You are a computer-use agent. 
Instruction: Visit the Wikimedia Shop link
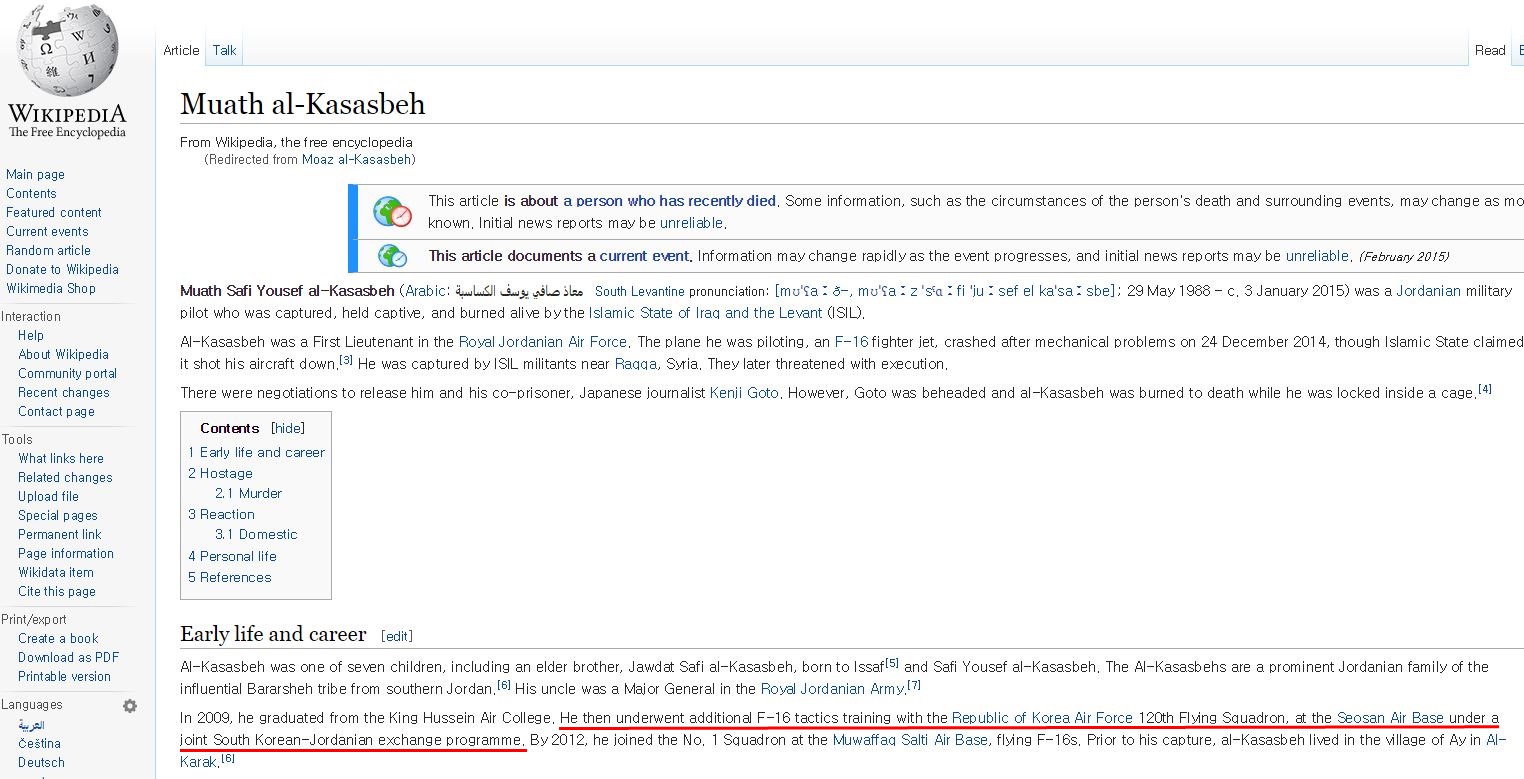[x=51, y=288]
